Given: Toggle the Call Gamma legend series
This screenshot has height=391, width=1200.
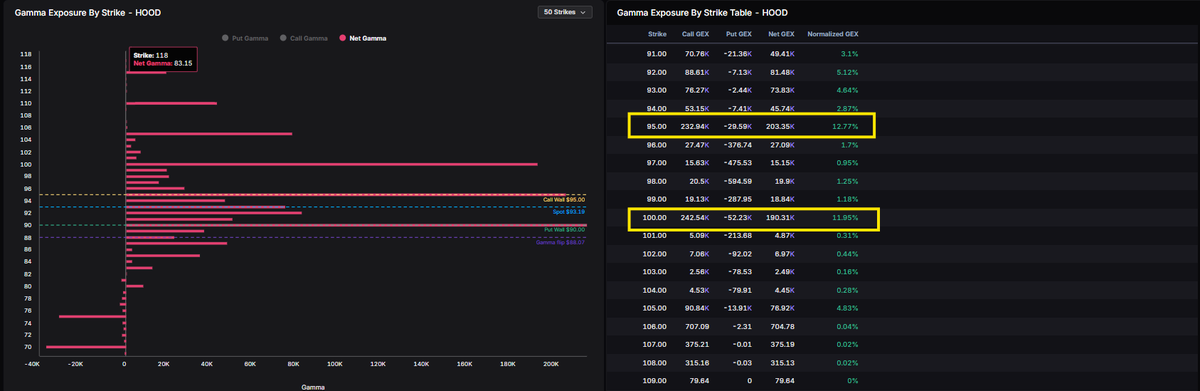Looking at the screenshot, I should (x=303, y=37).
